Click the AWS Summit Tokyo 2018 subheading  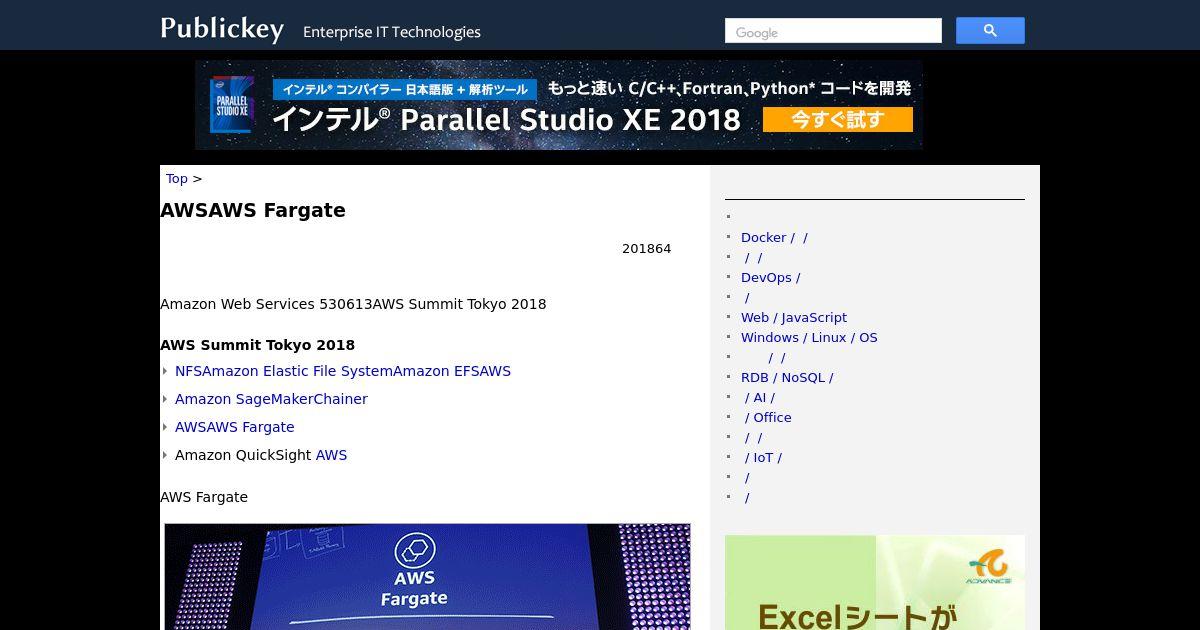[x=257, y=345]
